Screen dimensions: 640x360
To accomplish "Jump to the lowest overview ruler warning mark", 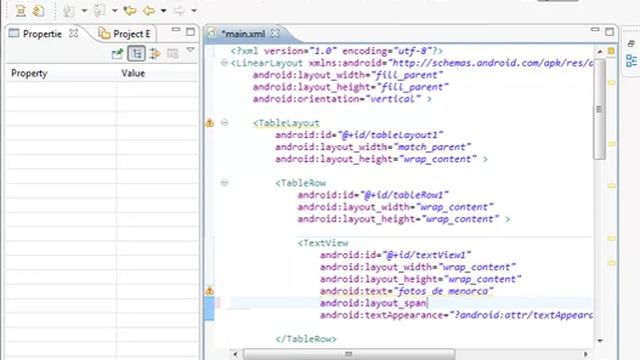I will click(612, 263).
